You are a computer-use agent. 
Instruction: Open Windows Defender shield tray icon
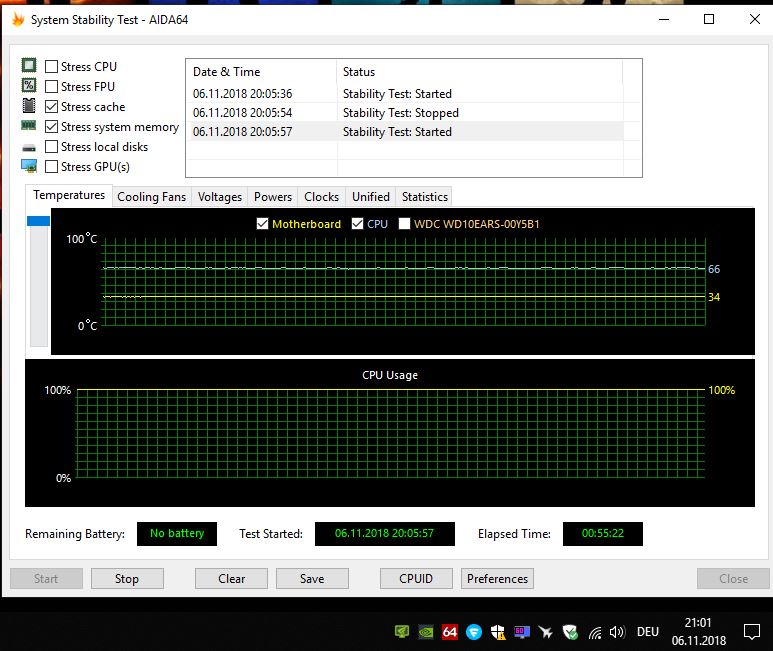click(x=498, y=632)
